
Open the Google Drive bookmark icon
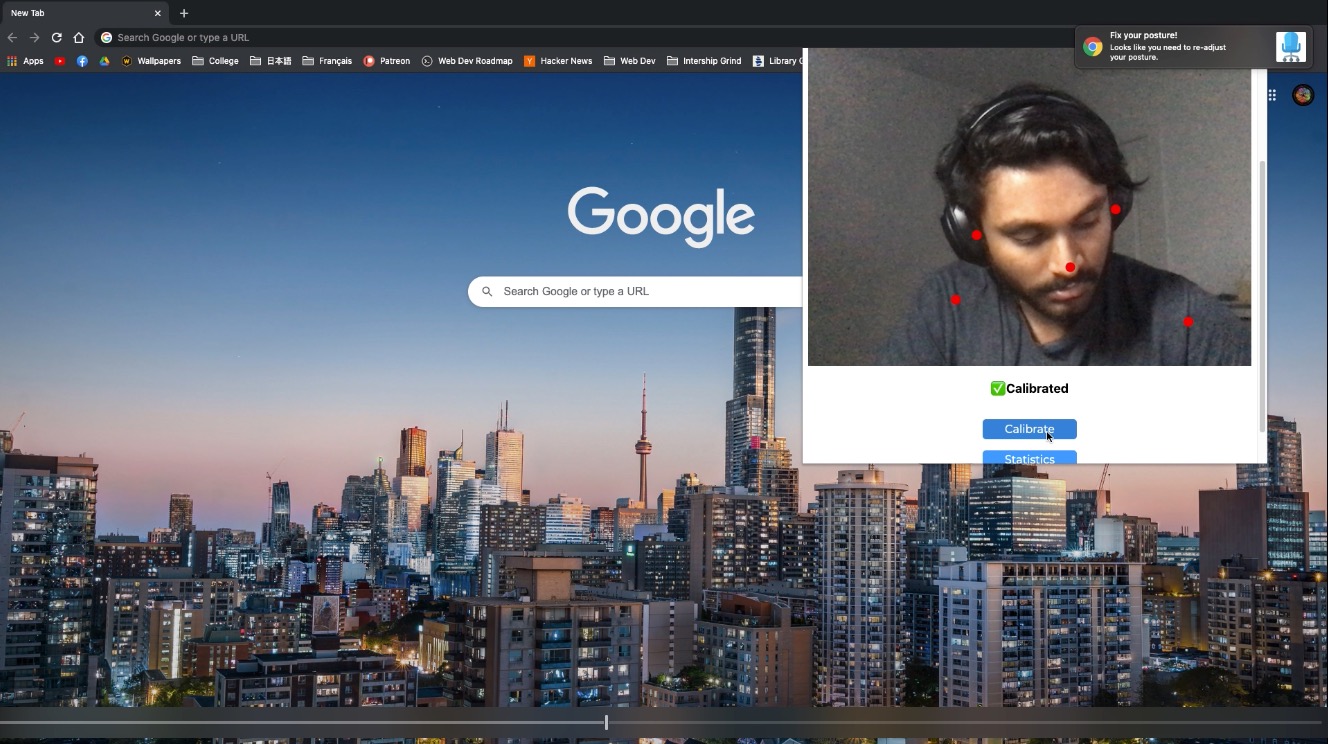(104, 61)
